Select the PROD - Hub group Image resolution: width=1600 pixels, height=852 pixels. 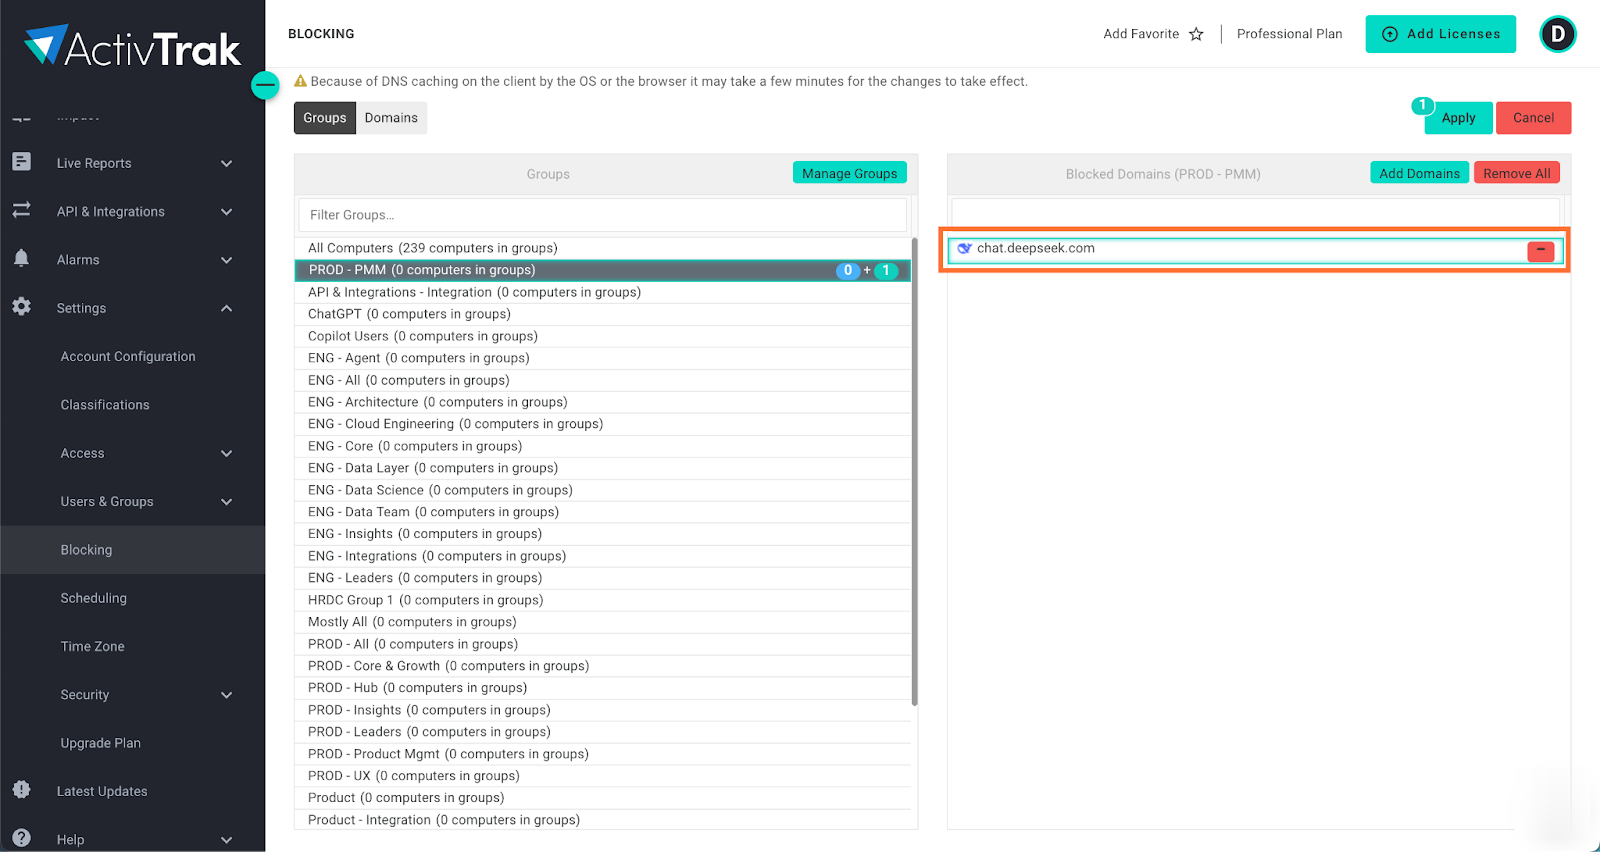(x=602, y=688)
